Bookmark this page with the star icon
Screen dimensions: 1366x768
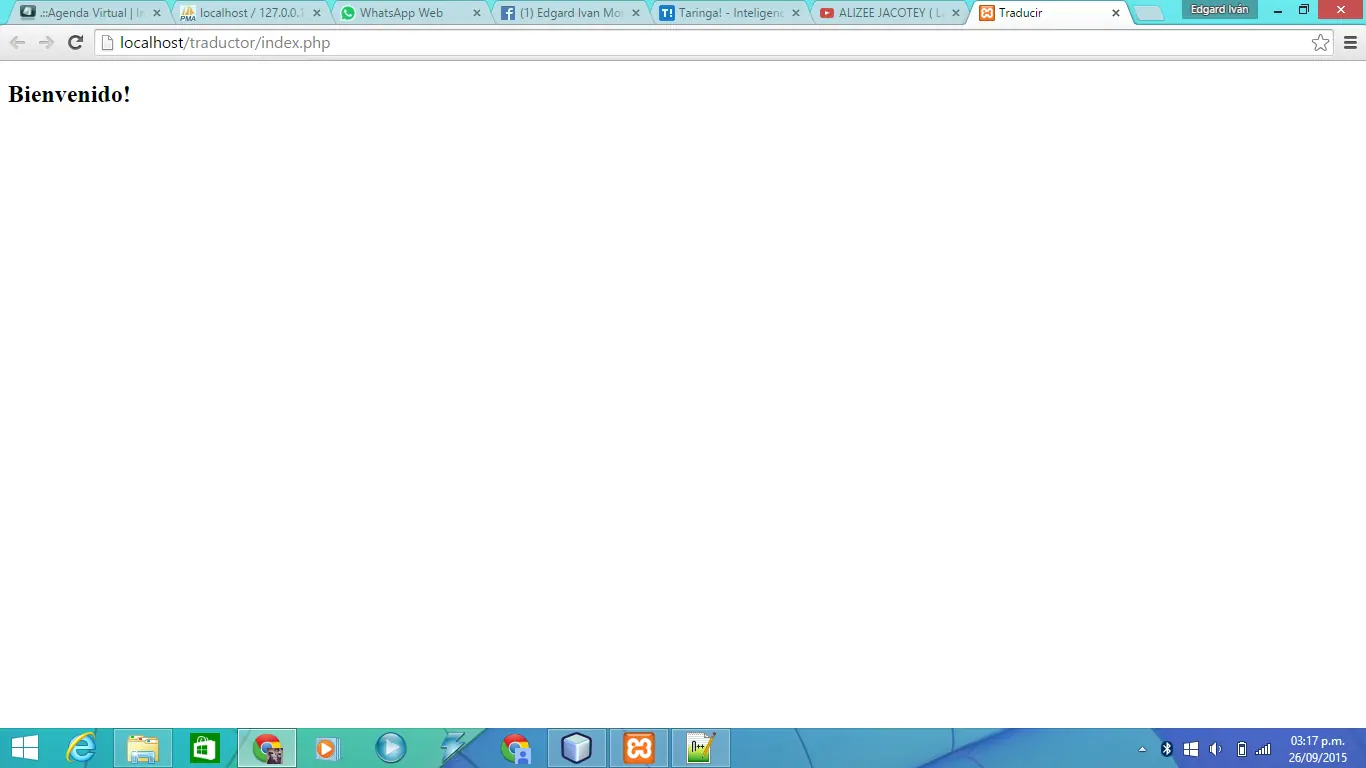click(1321, 43)
